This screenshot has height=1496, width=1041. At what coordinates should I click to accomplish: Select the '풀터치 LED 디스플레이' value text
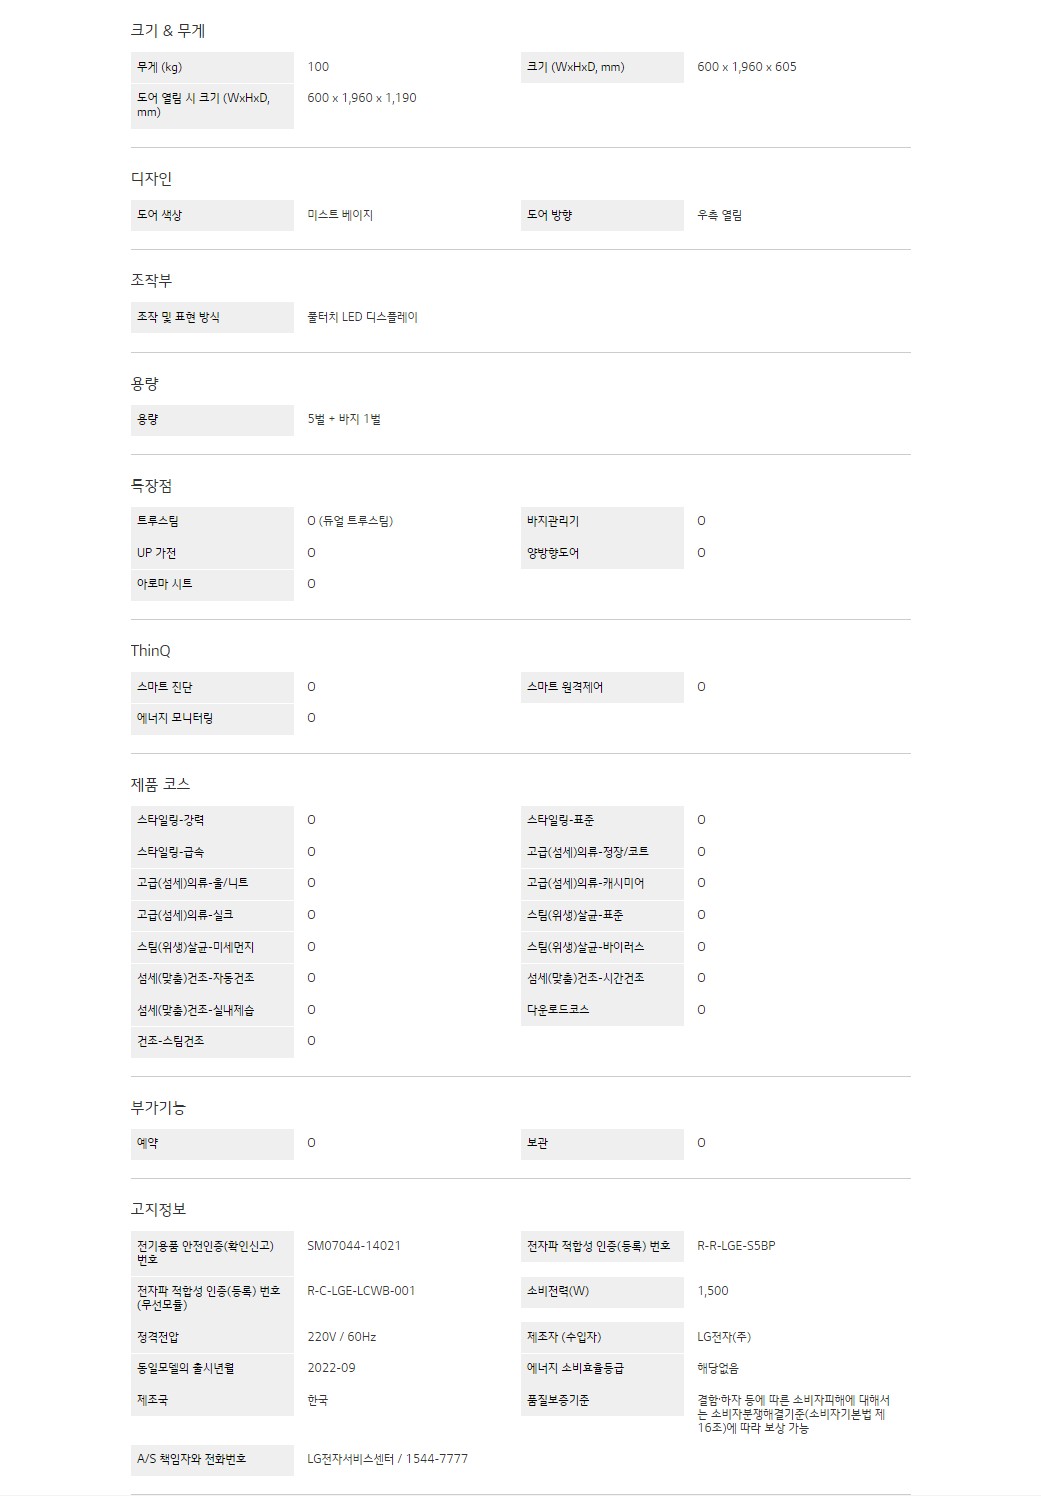tap(362, 317)
